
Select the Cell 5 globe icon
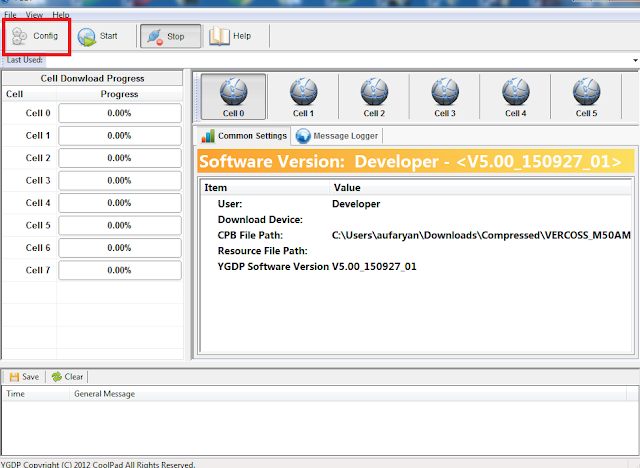click(586, 97)
